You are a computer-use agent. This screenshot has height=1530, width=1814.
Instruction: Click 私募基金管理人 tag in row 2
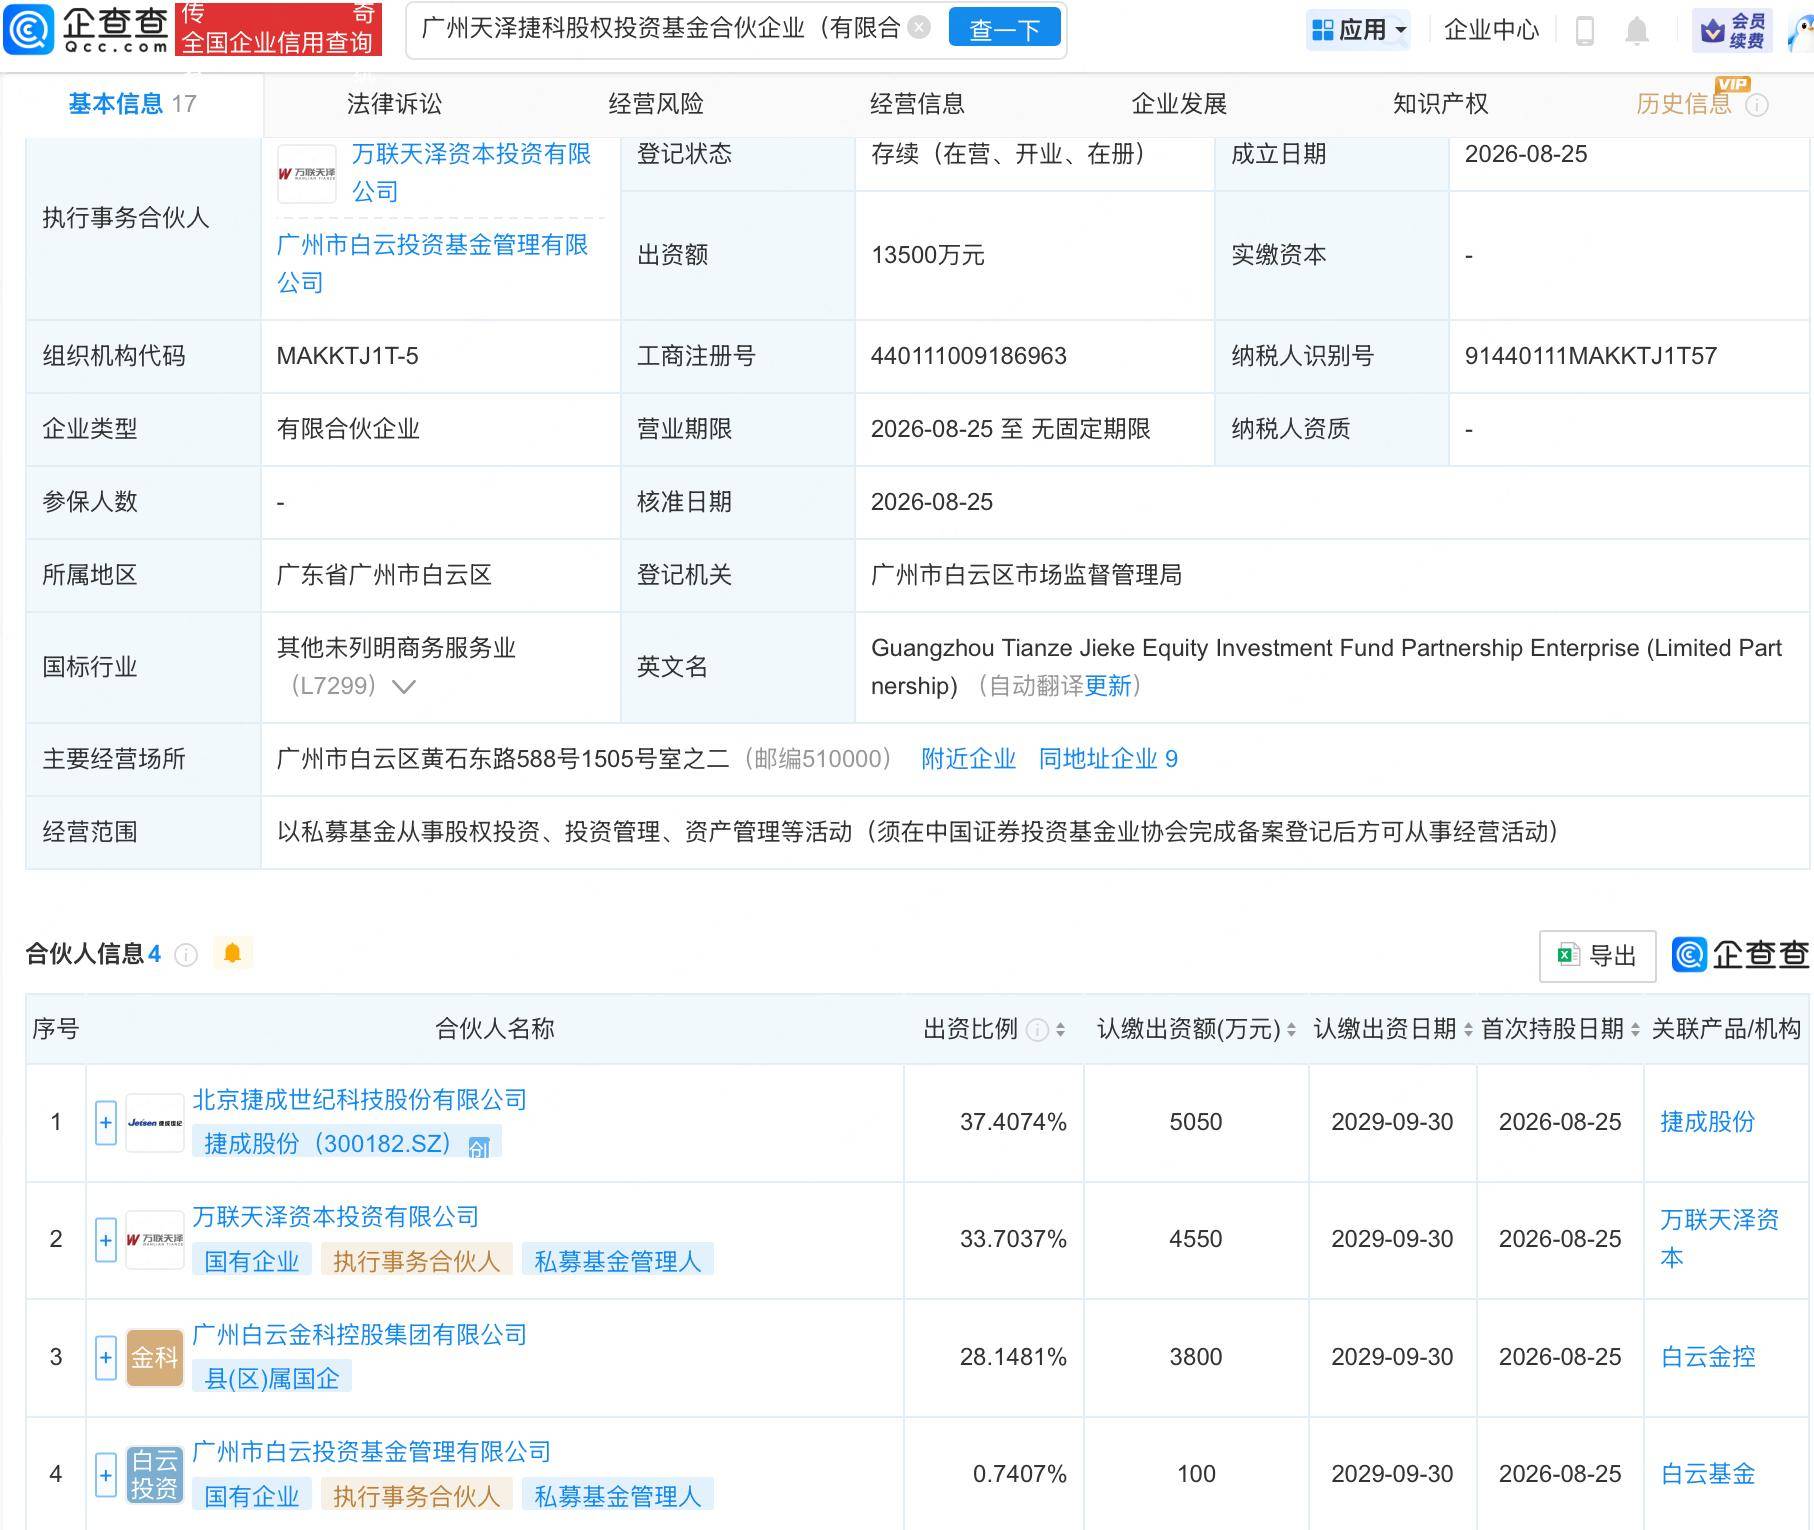point(618,1262)
